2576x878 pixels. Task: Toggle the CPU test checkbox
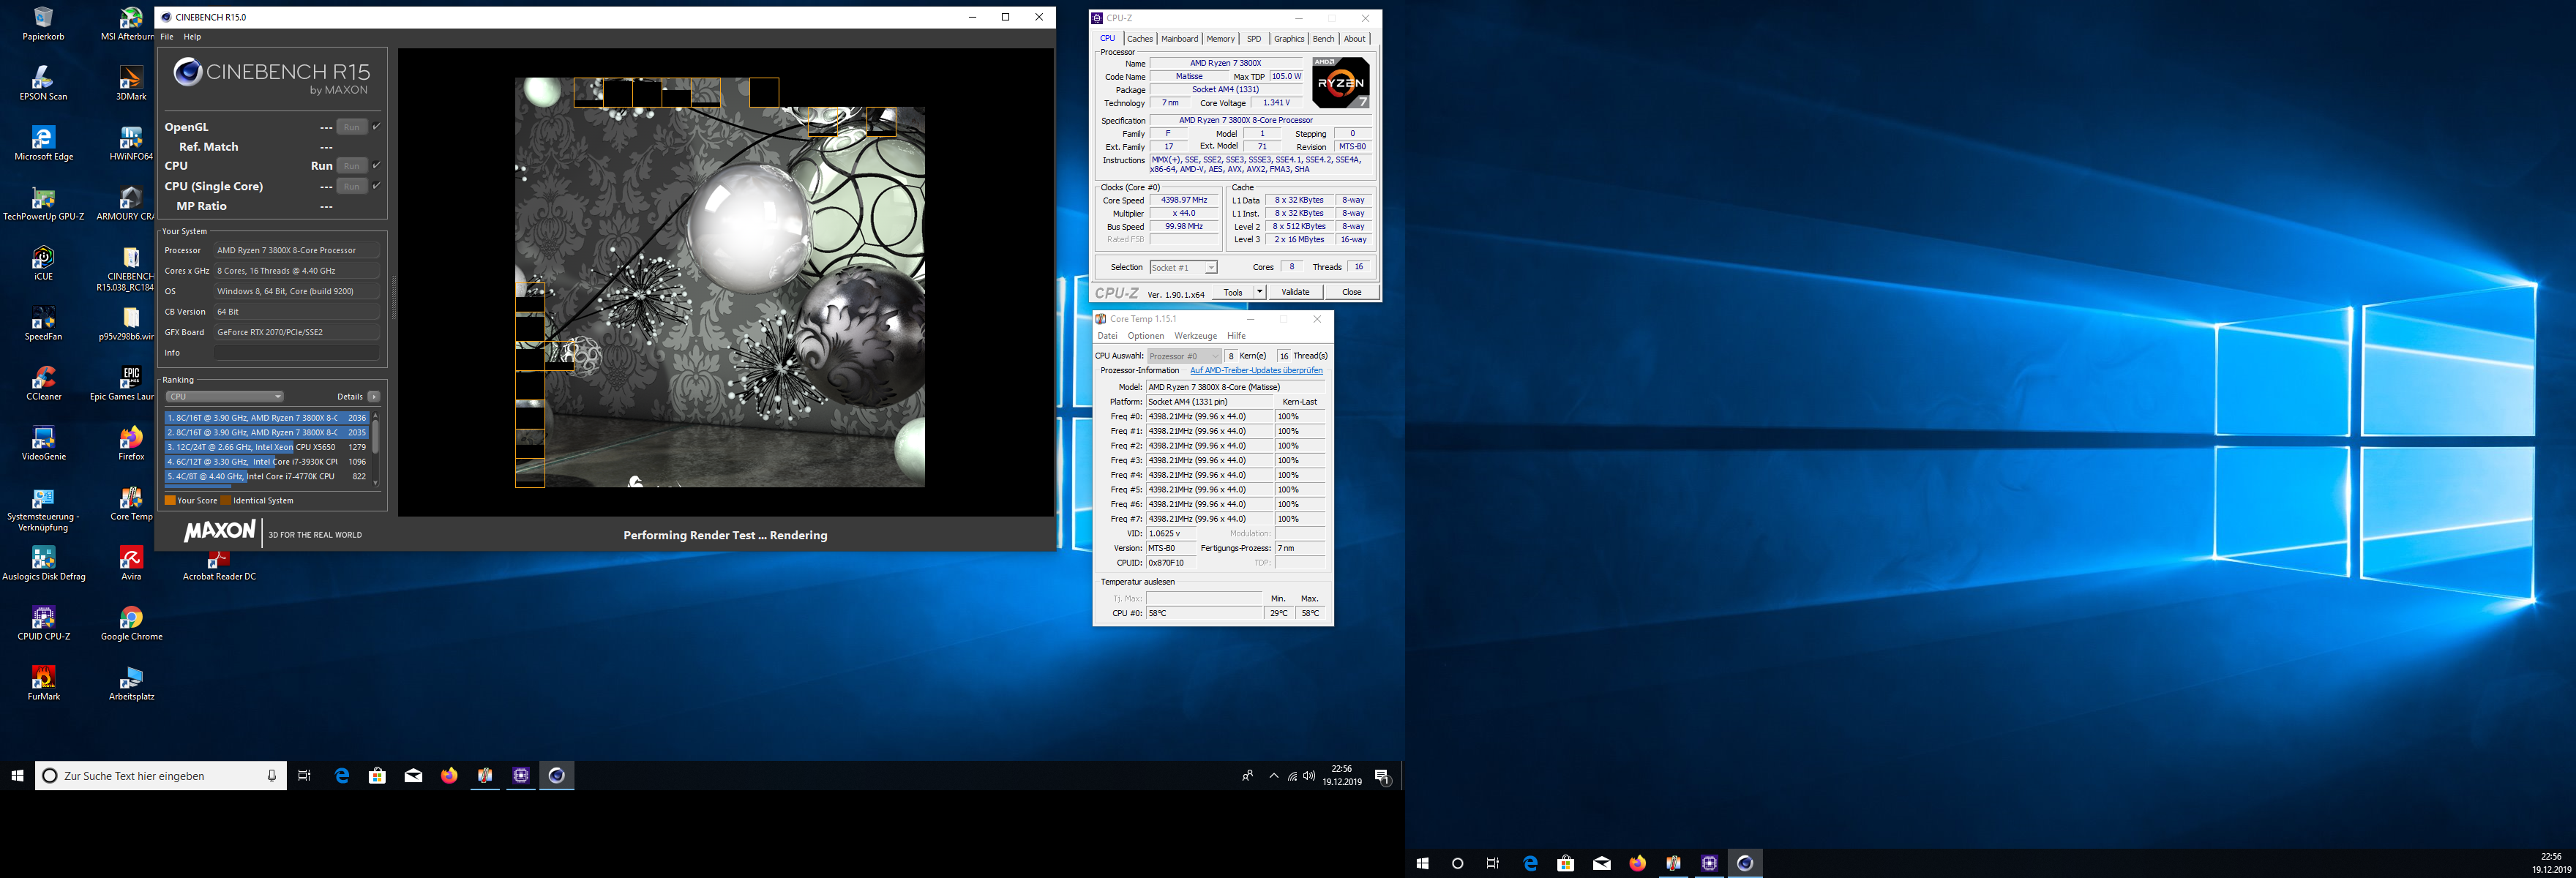376,165
